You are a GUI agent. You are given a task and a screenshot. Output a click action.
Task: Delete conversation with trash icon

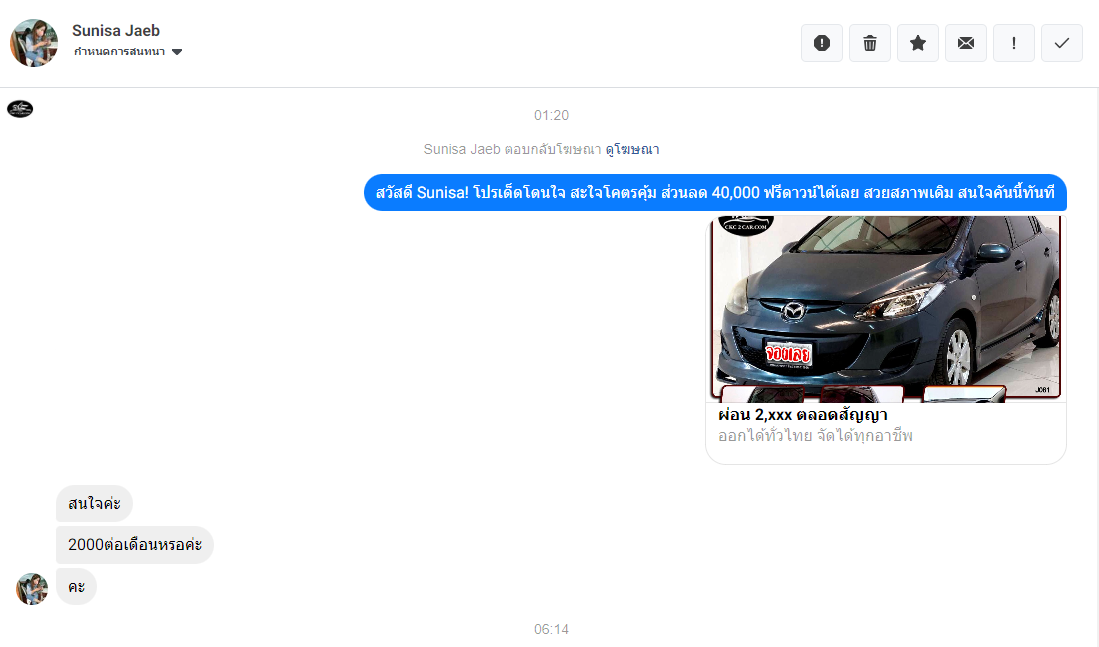coord(870,43)
